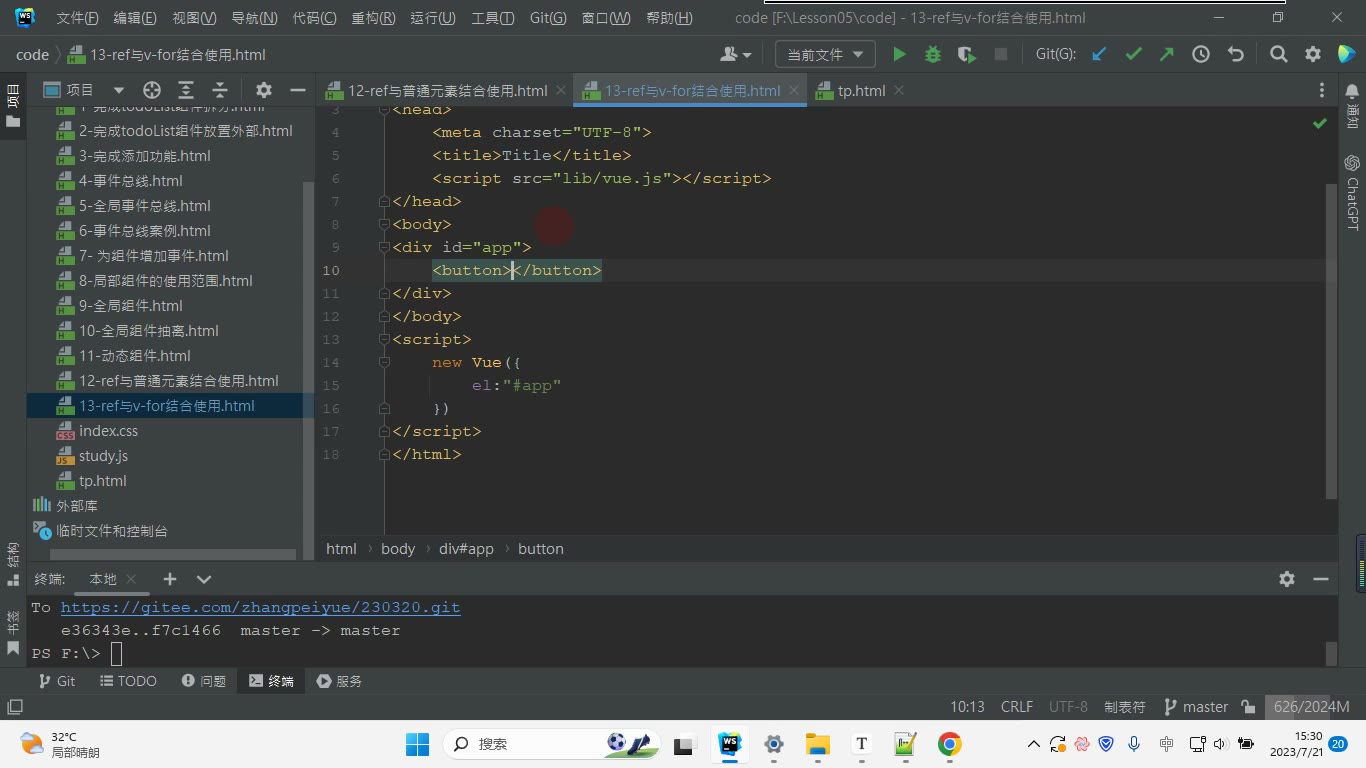Commit changes with the green checkmark icon
This screenshot has width=1366, height=768.
coord(1133,55)
